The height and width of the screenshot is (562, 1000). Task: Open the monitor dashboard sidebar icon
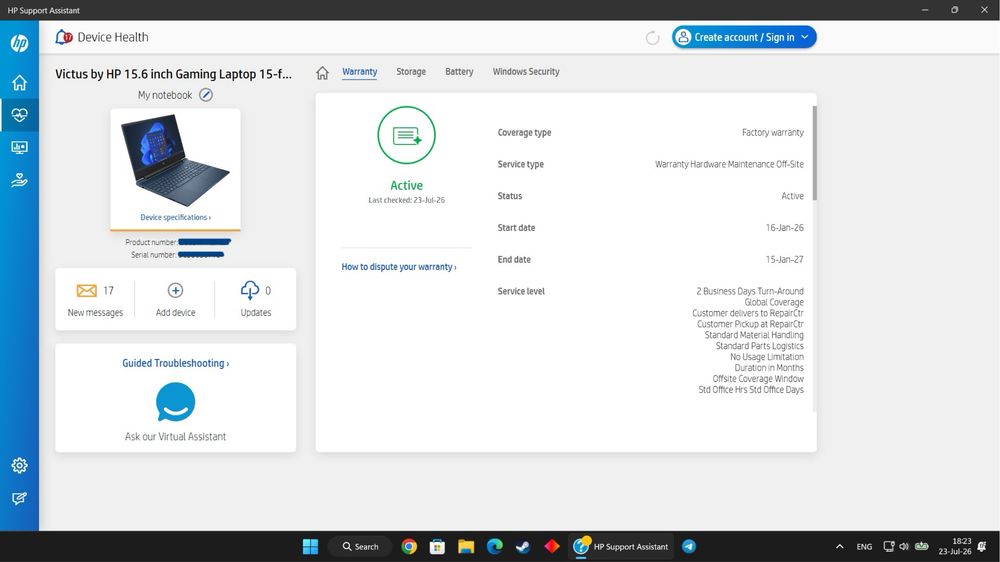tap(19, 147)
